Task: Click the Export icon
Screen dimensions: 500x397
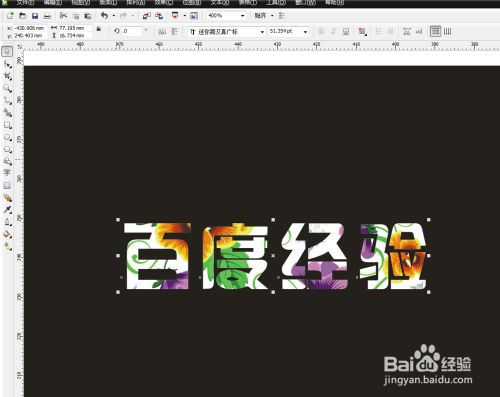Action: click(x=159, y=16)
